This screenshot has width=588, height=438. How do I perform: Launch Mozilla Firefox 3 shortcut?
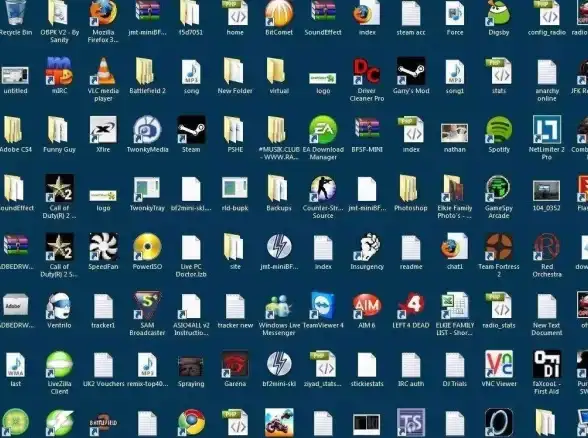point(103,13)
